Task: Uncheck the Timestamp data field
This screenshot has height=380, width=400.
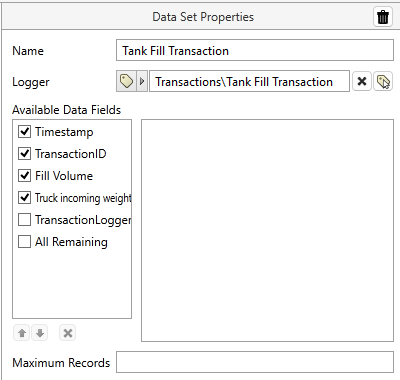Action: point(24,132)
